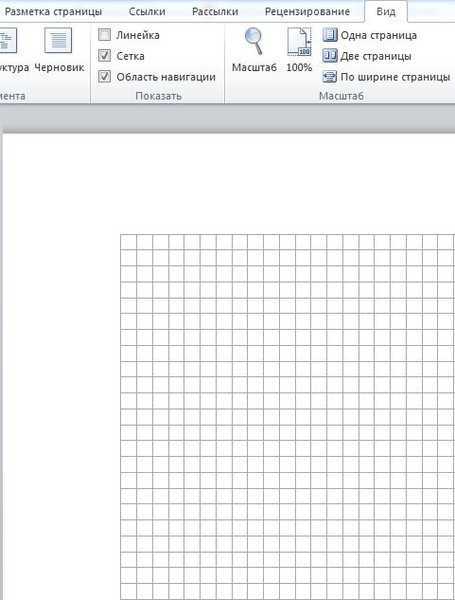The width and height of the screenshot is (455, 600).
Task: Open the Рассылки ribbon tab
Action: coord(215,11)
